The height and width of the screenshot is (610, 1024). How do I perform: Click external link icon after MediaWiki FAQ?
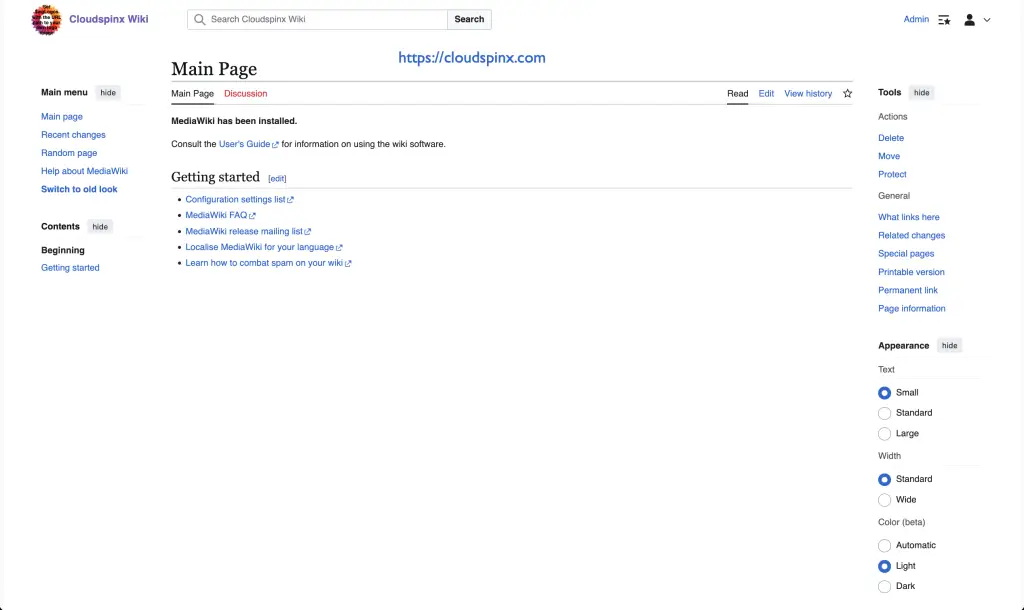click(x=253, y=216)
